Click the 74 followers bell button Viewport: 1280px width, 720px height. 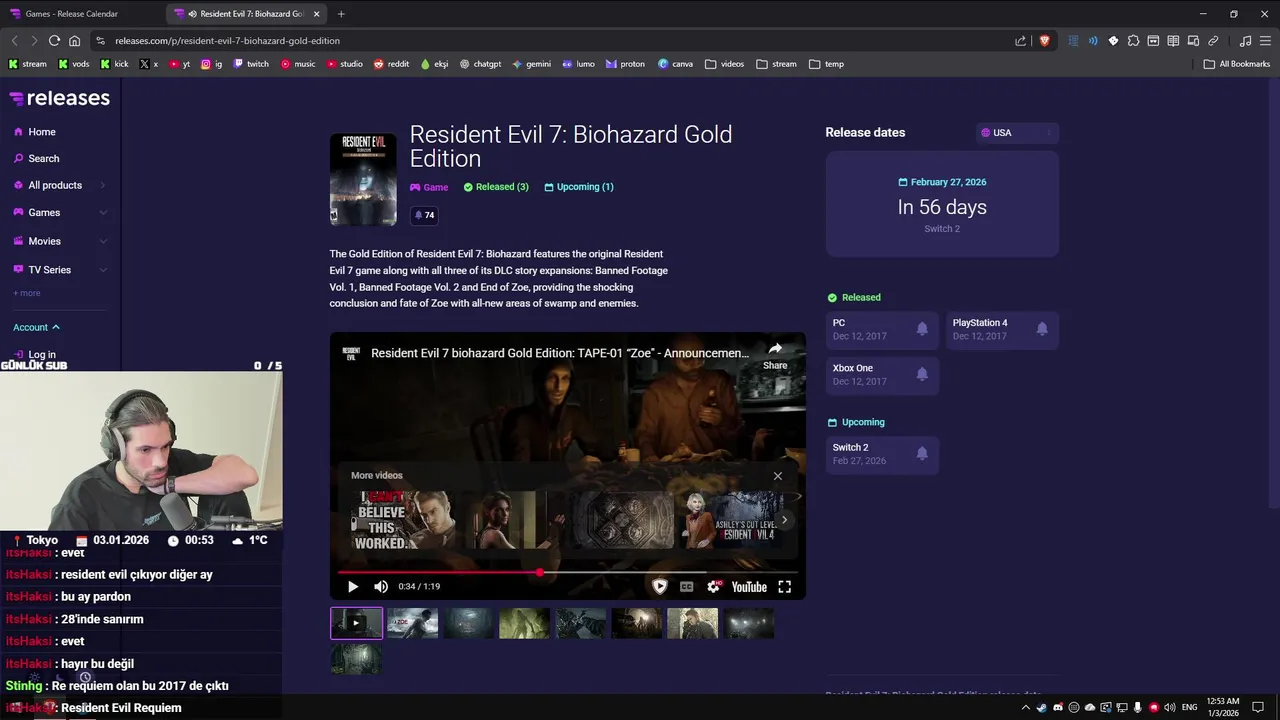[x=424, y=215]
